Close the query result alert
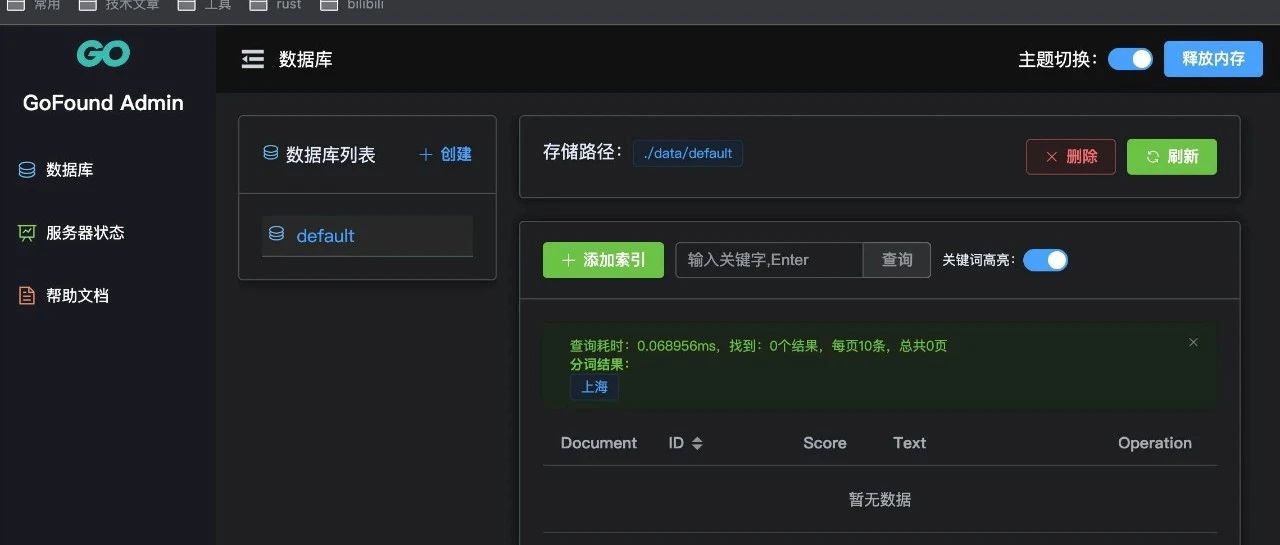 (1193, 342)
